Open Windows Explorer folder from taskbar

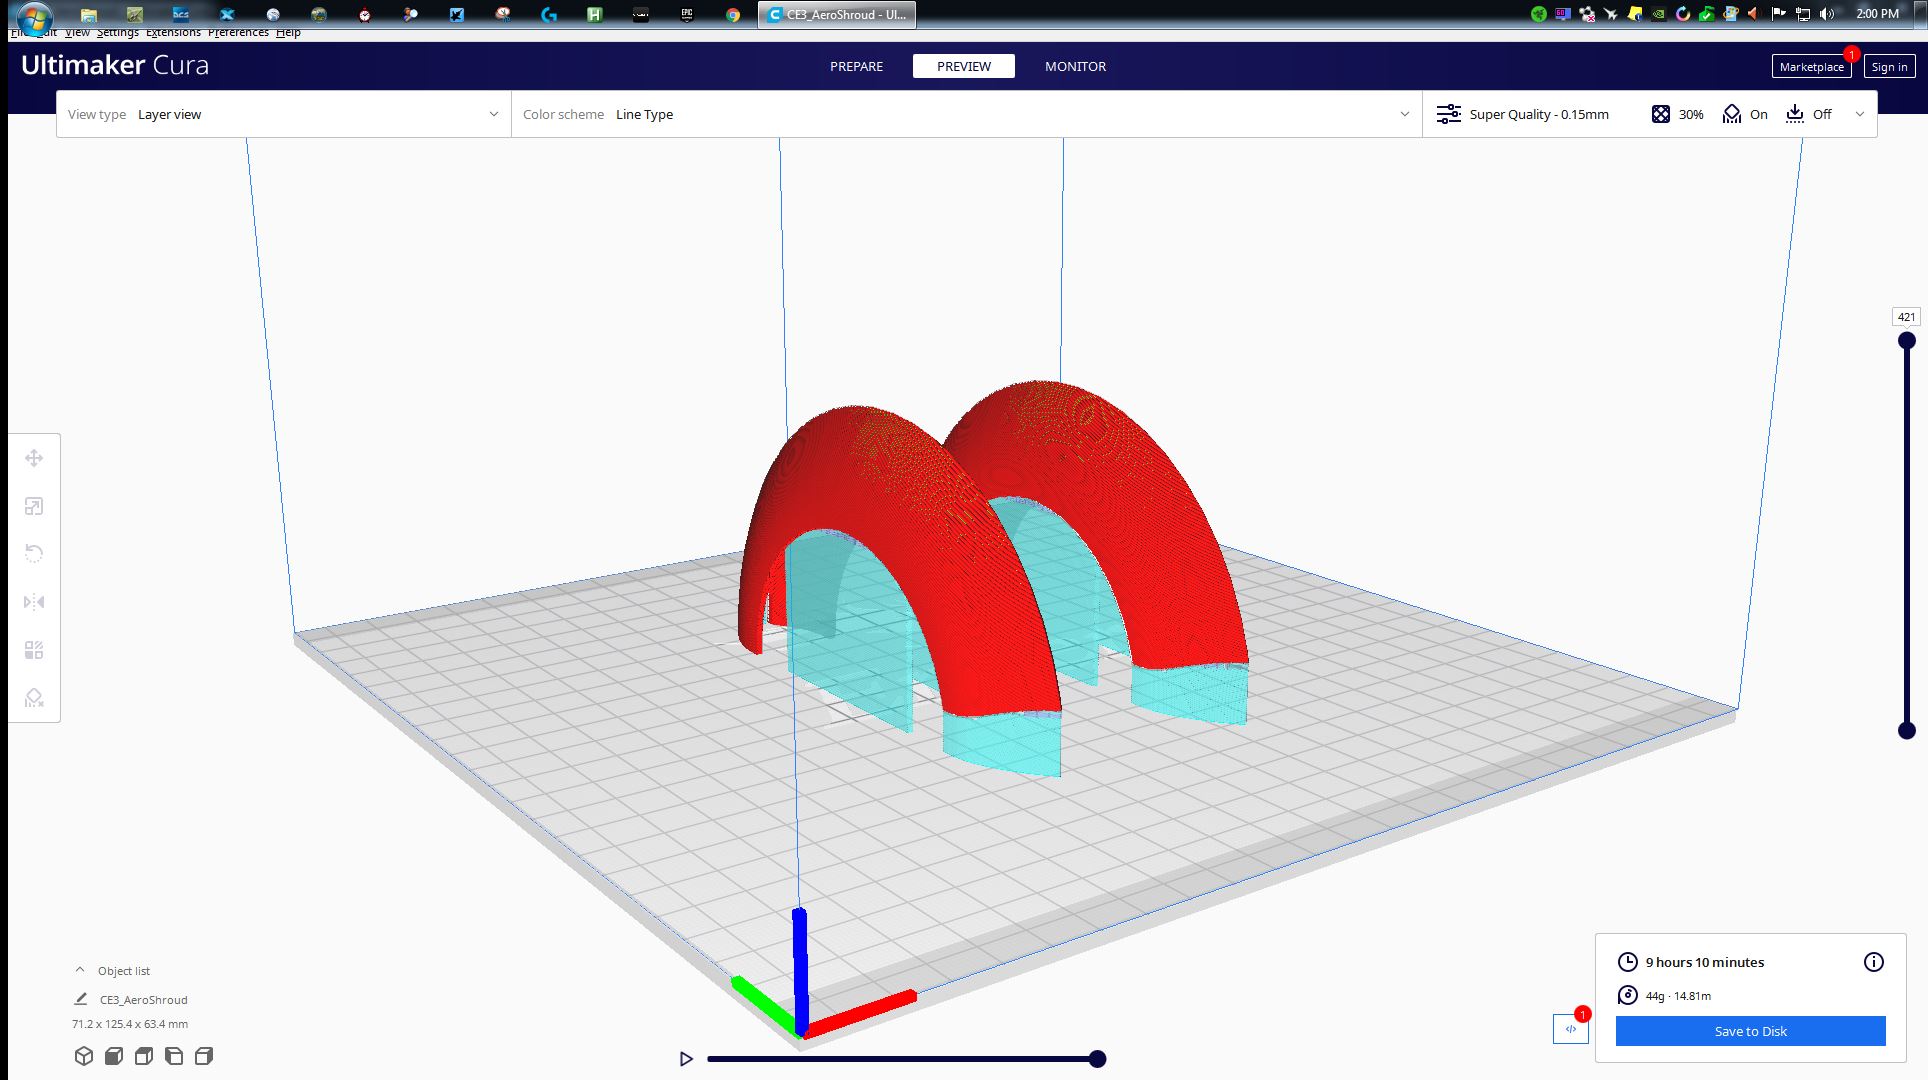[89, 15]
